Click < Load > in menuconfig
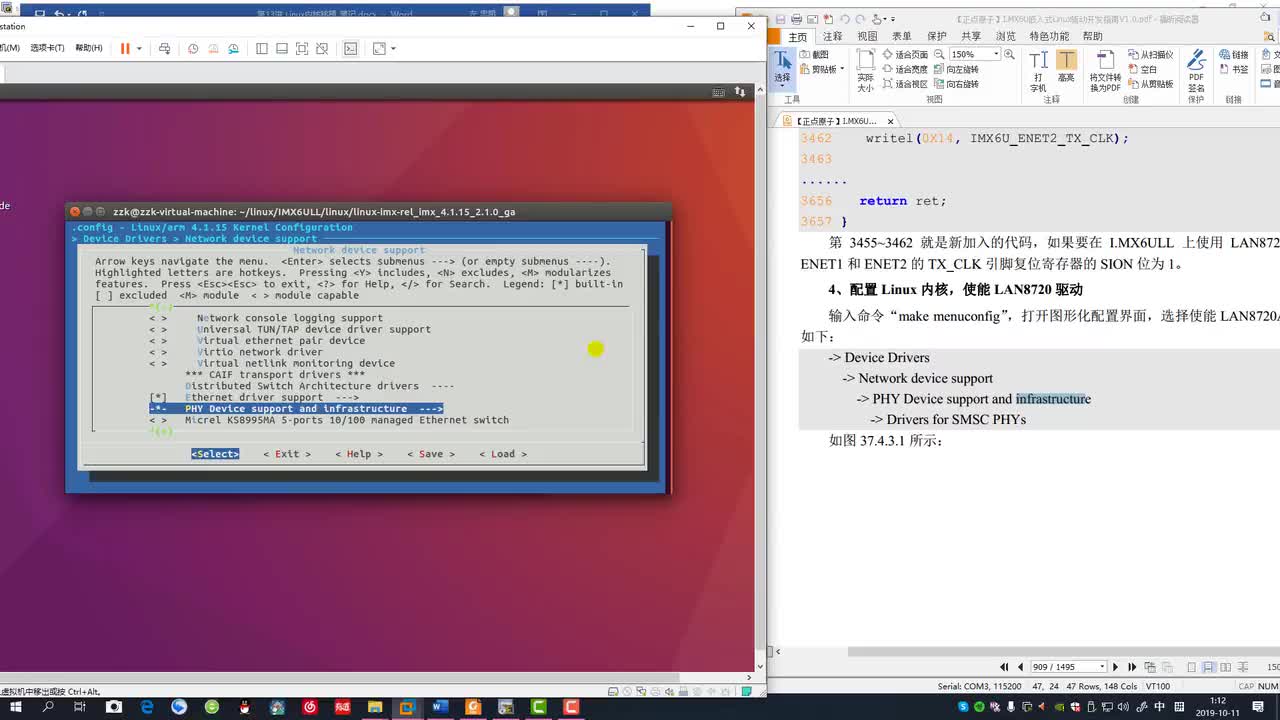The image size is (1280, 720). coord(503,454)
